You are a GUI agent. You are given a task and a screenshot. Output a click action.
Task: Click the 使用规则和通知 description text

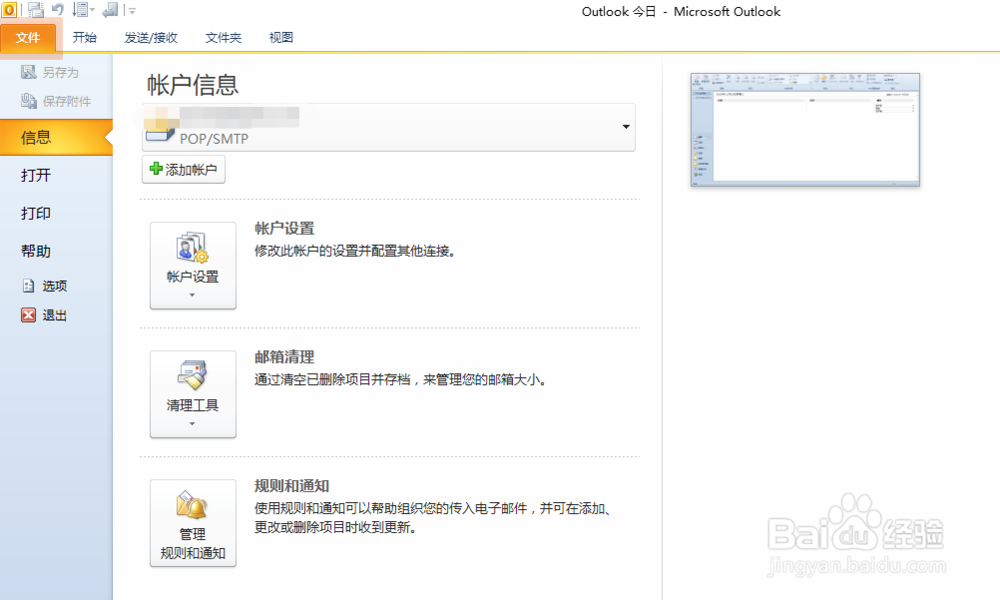(x=433, y=518)
